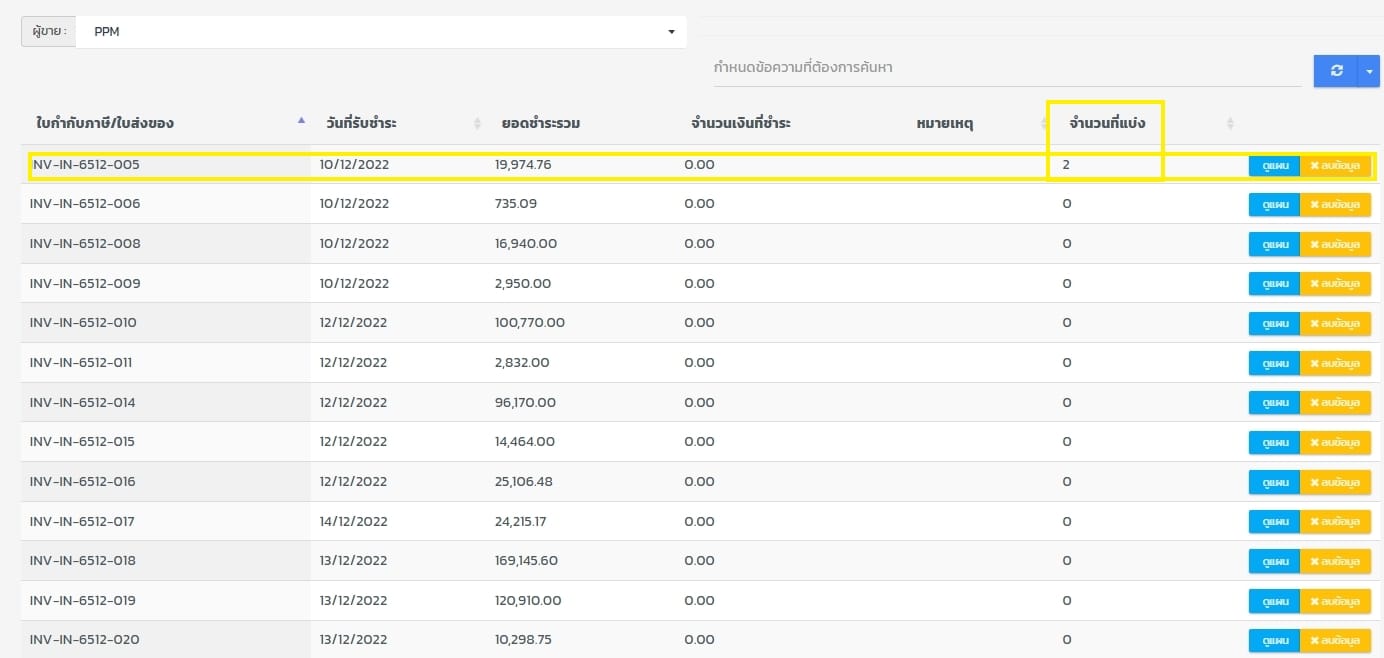Delete the INV-IN-6512-020 row
Image resolution: width=1384 pixels, height=658 pixels.
click(x=1335, y=640)
